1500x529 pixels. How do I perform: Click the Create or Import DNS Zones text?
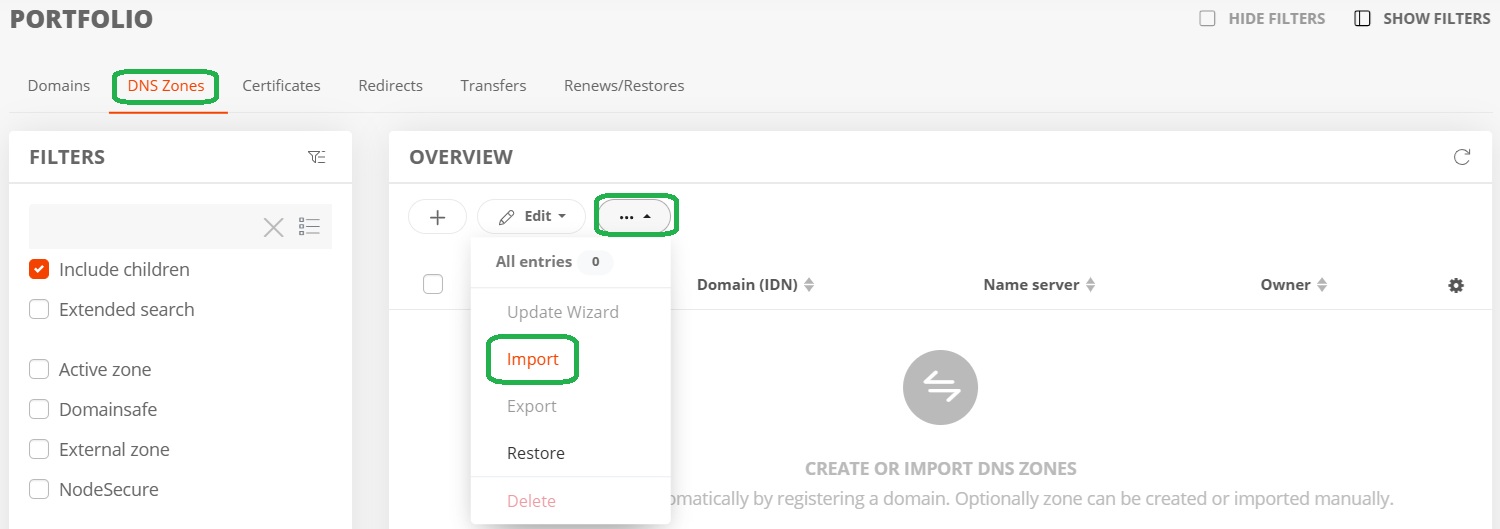coord(940,469)
